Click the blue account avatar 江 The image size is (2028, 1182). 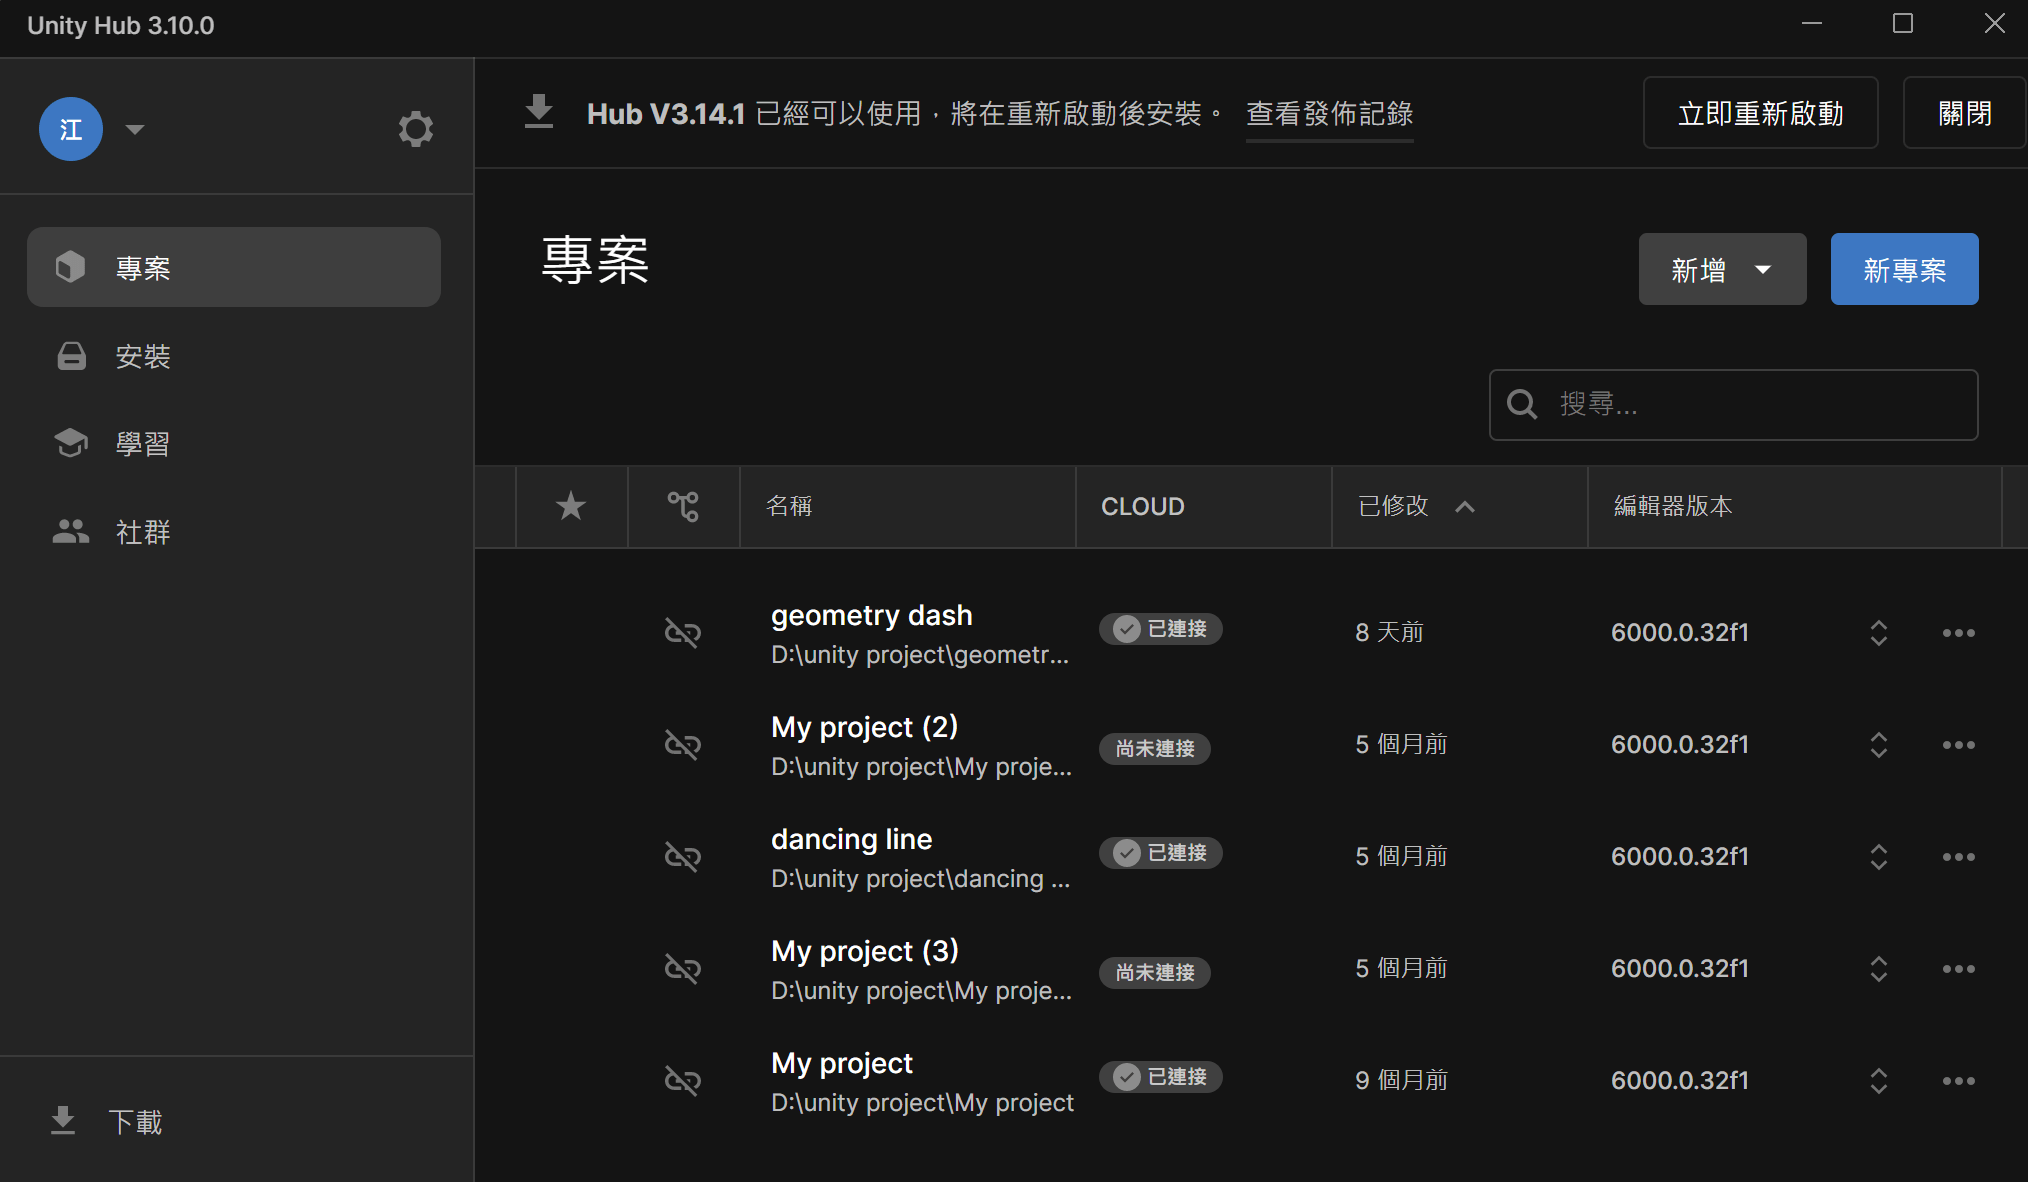pos(71,129)
